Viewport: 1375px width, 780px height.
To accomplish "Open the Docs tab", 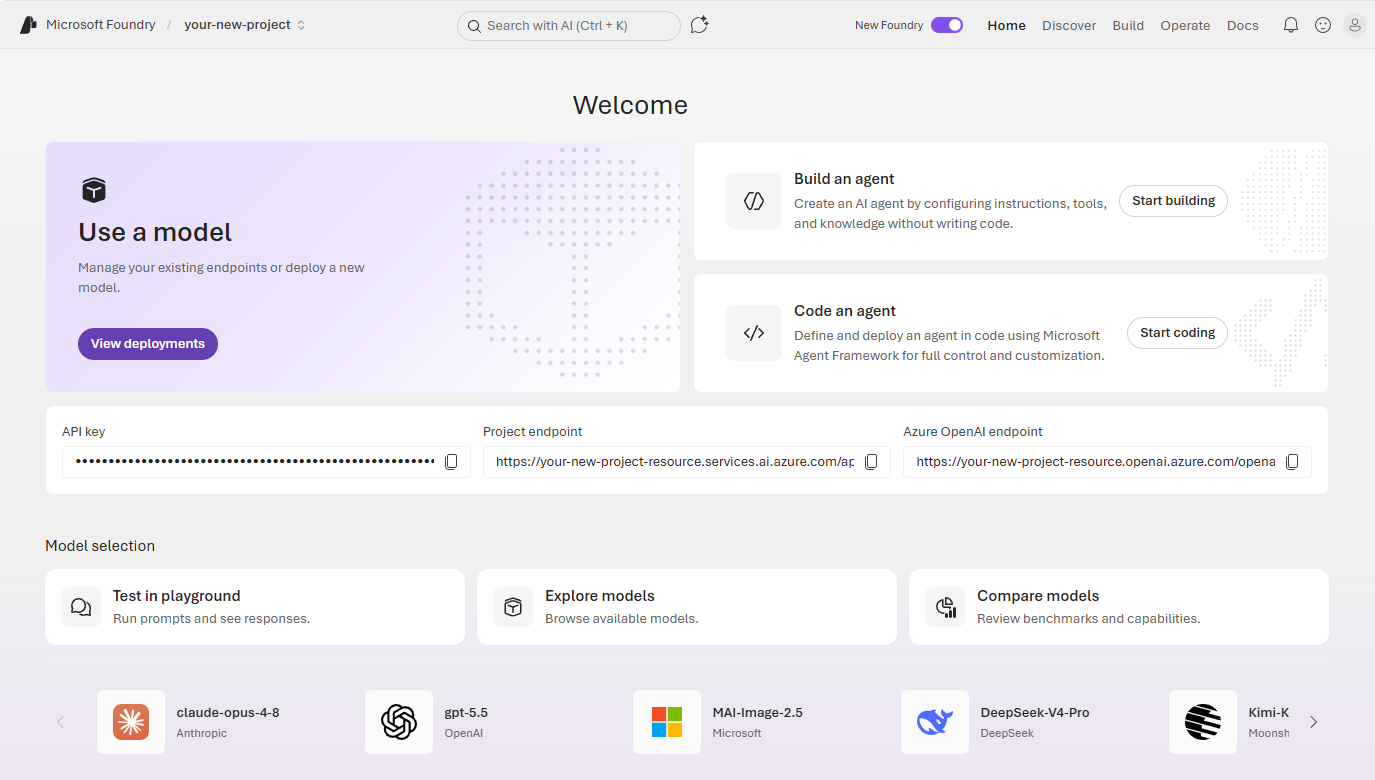I will tap(1243, 25).
